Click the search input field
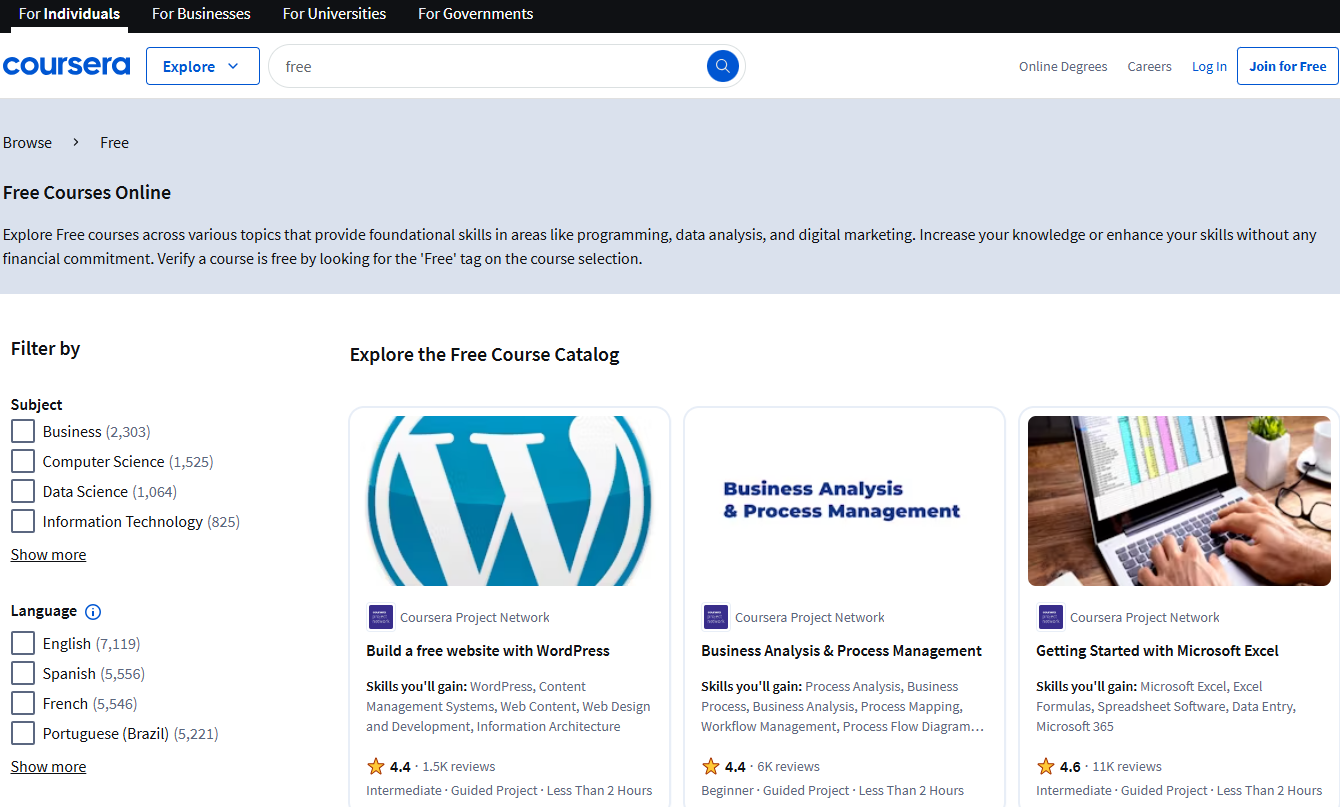 [490, 66]
